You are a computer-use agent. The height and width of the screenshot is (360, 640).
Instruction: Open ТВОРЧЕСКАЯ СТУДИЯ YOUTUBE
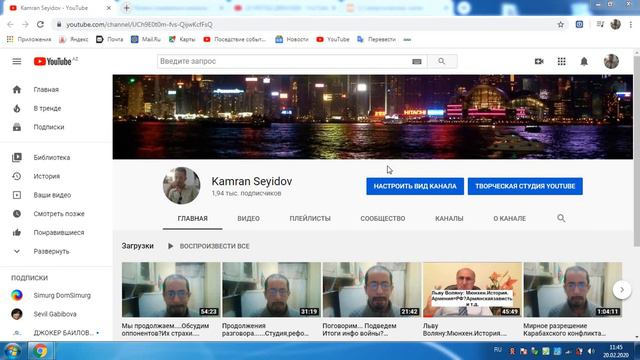click(525, 186)
